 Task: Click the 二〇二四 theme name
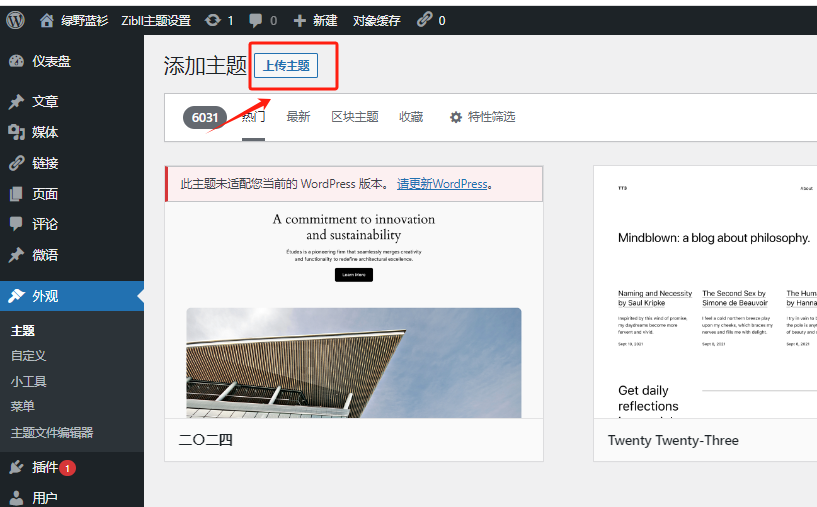coord(205,440)
